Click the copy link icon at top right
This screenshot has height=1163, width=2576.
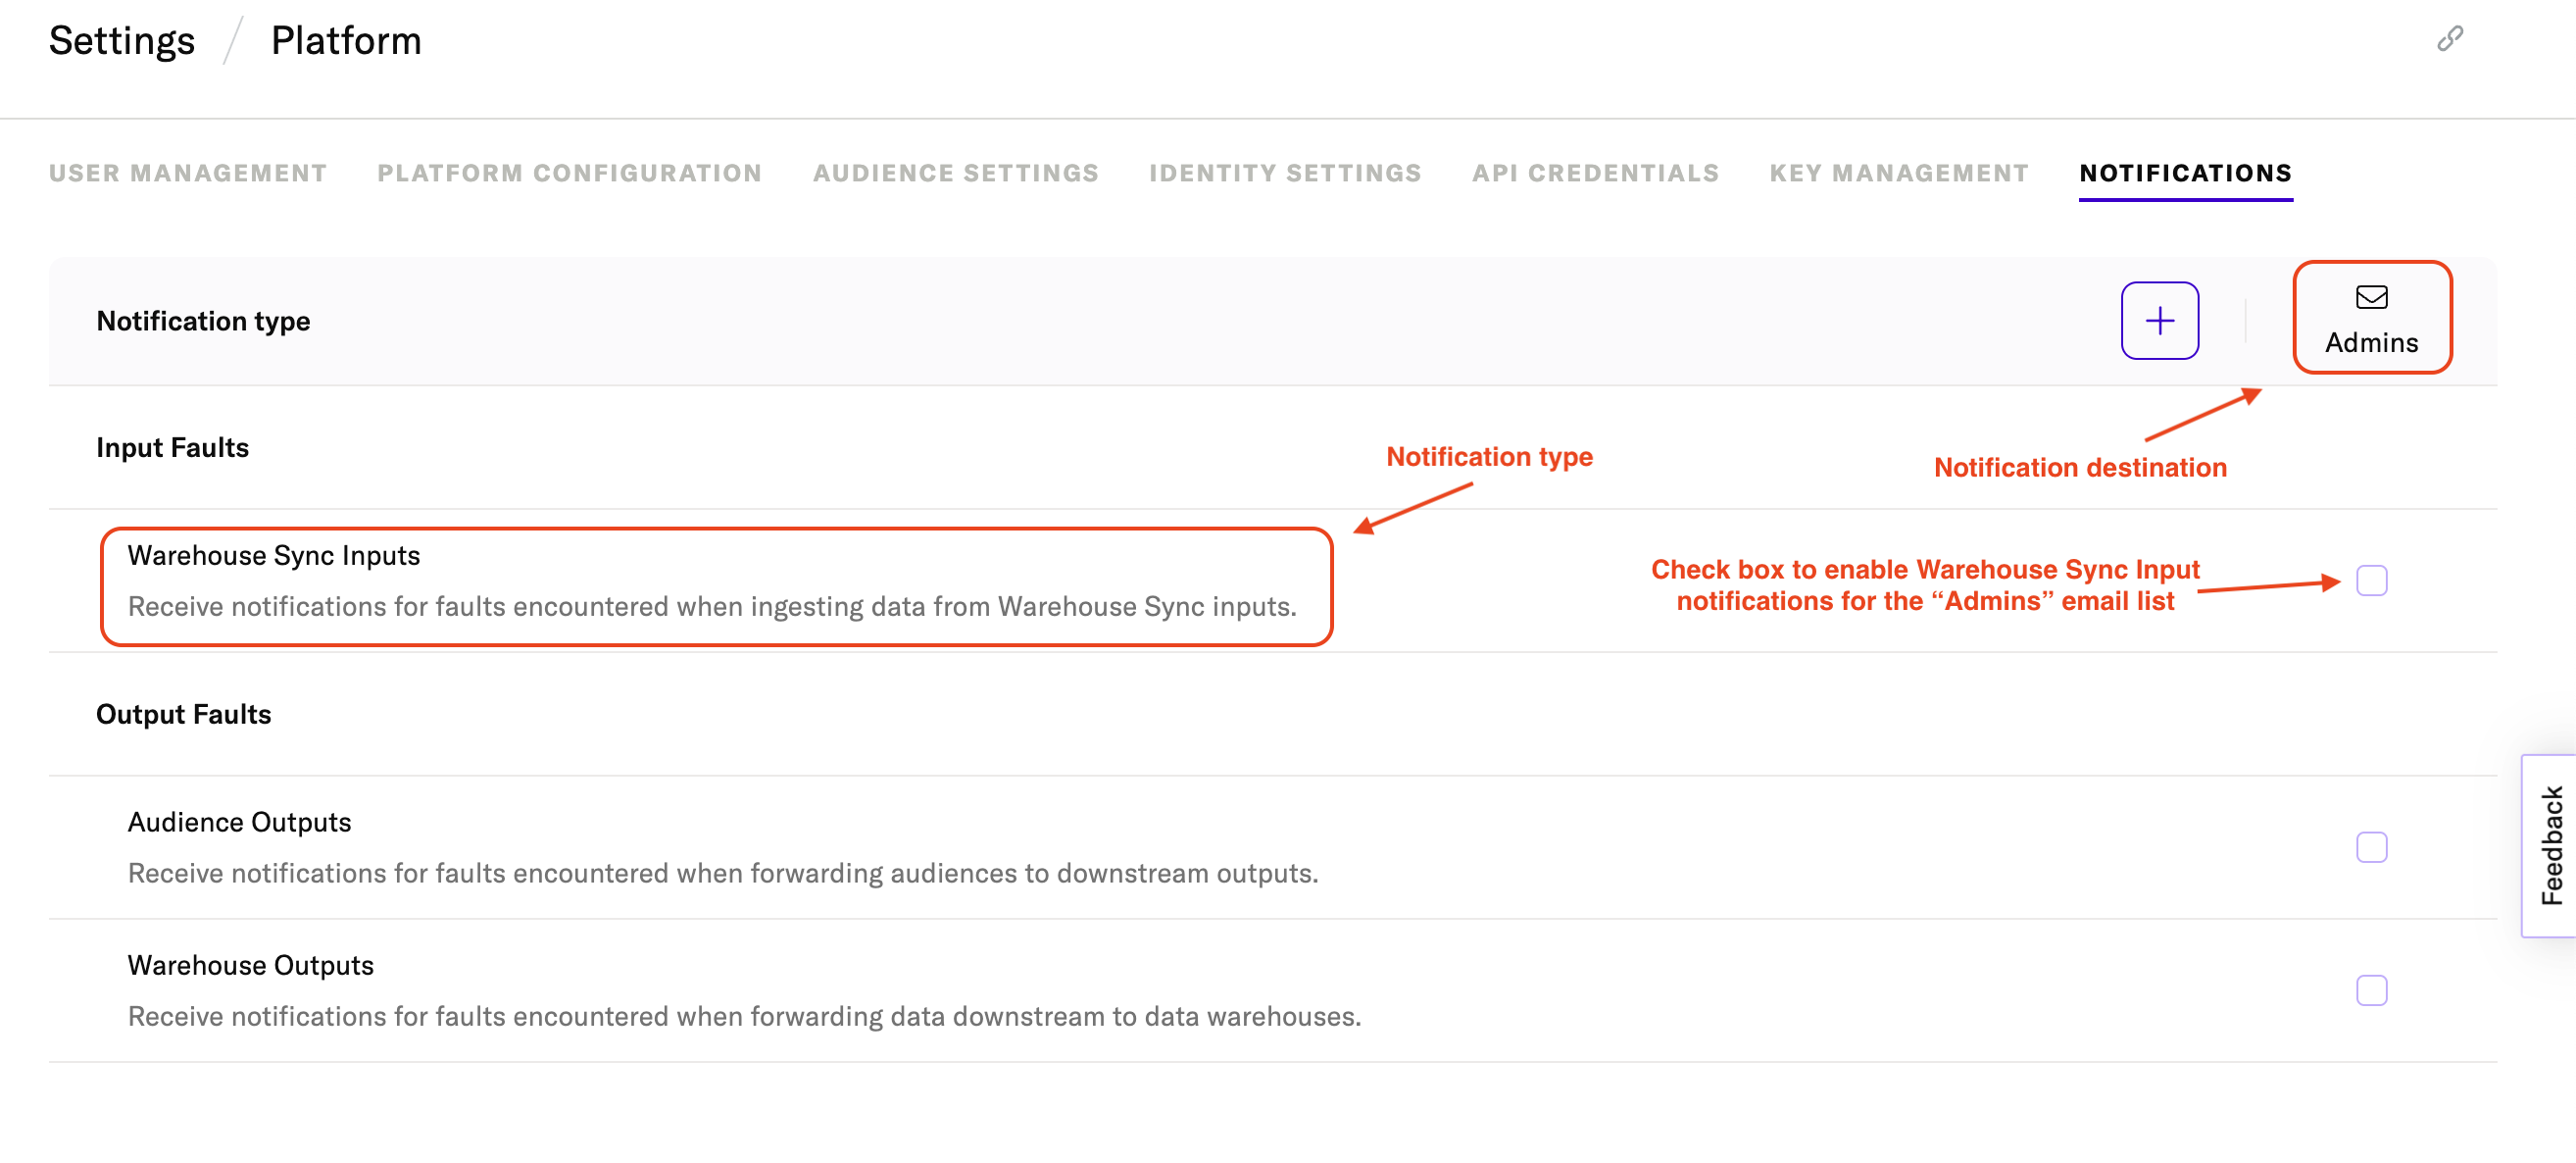[x=2449, y=39]
